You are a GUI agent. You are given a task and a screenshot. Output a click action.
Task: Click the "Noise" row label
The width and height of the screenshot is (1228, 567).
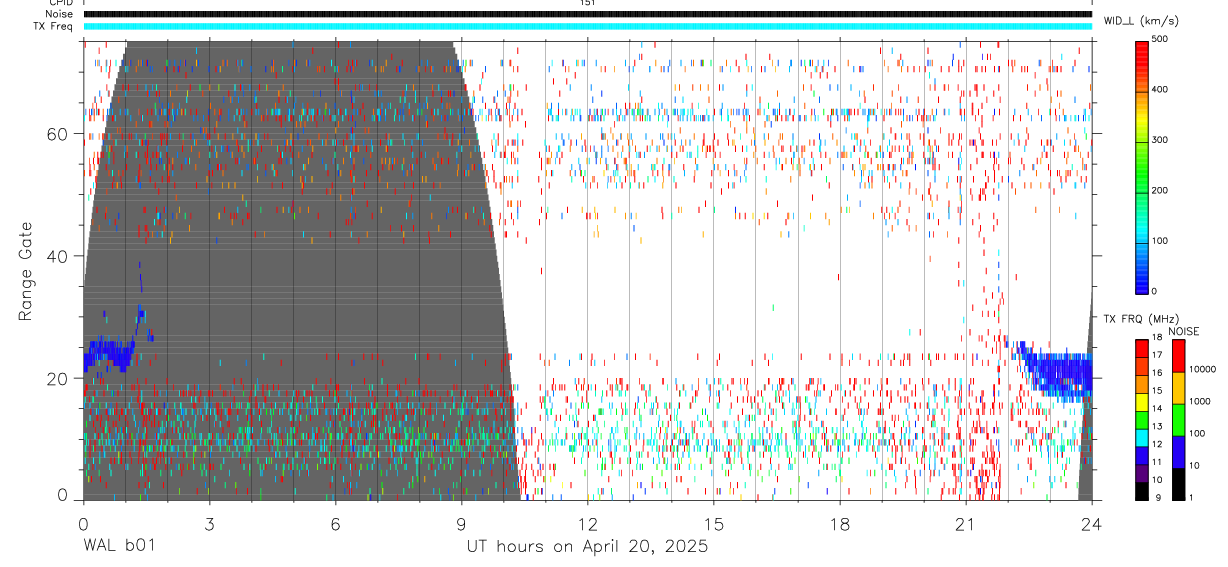click(58, 14)
